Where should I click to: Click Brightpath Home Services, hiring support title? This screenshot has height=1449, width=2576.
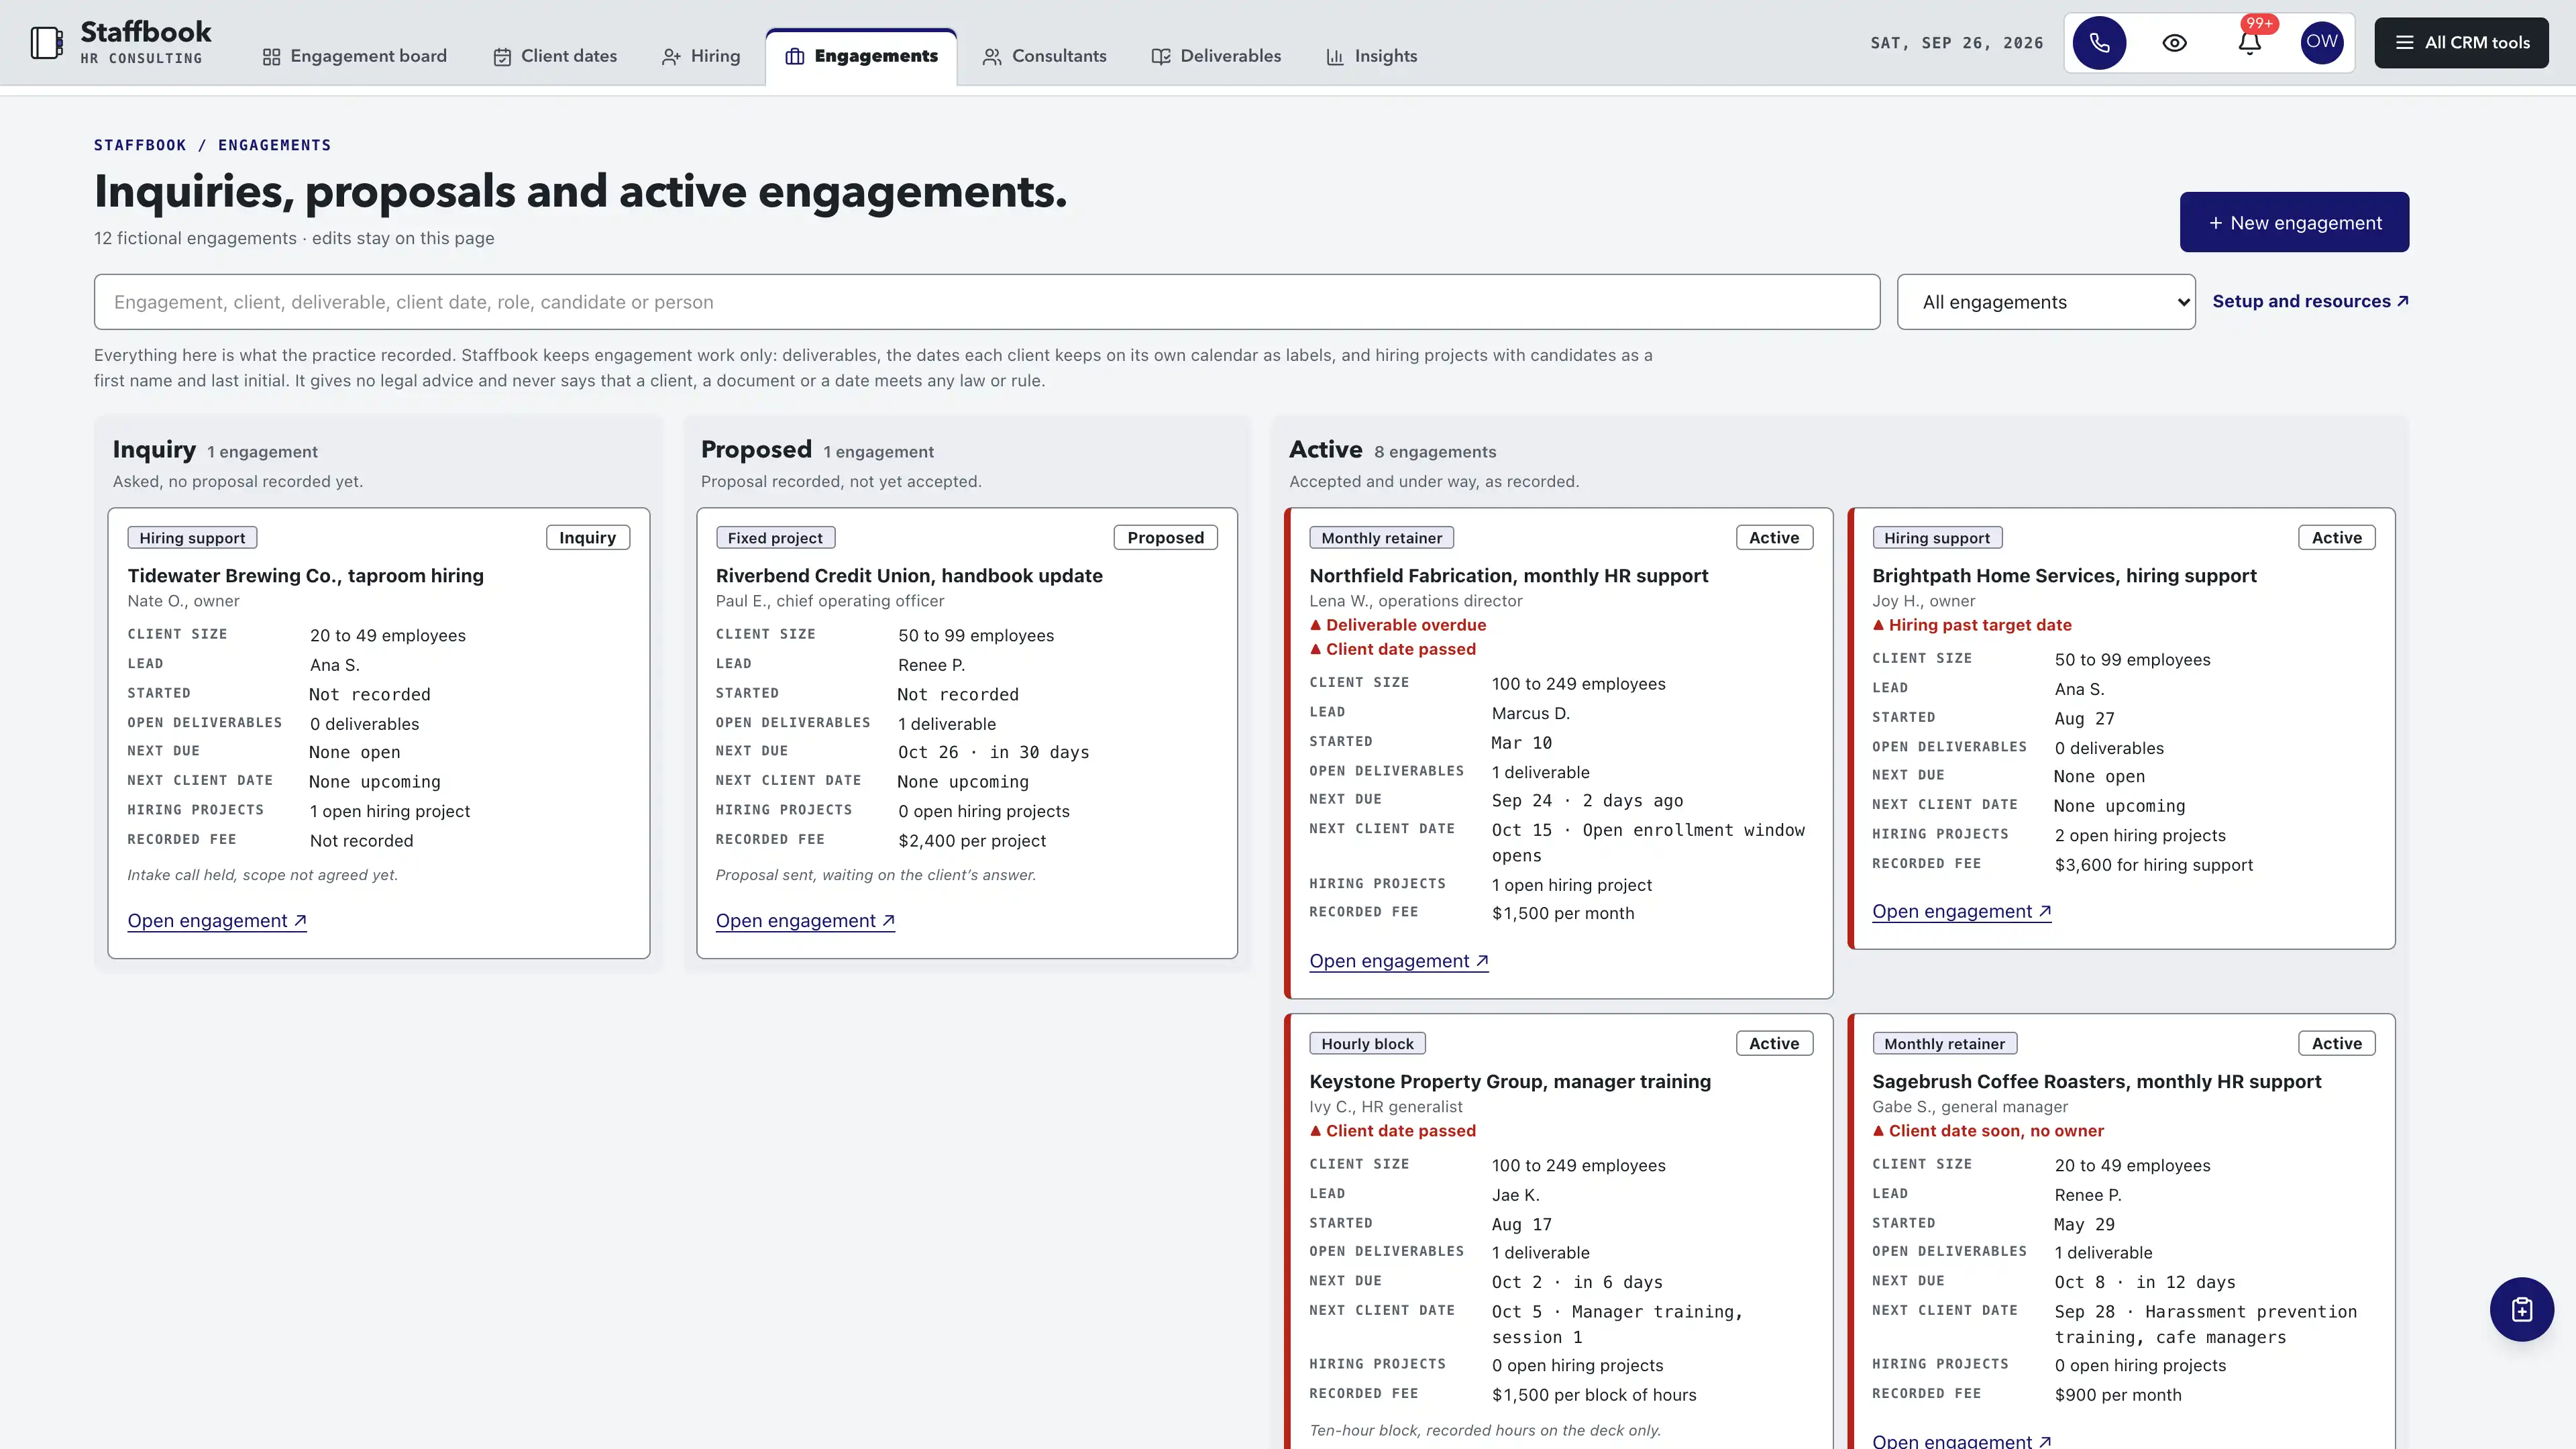tap(2064, 576)
